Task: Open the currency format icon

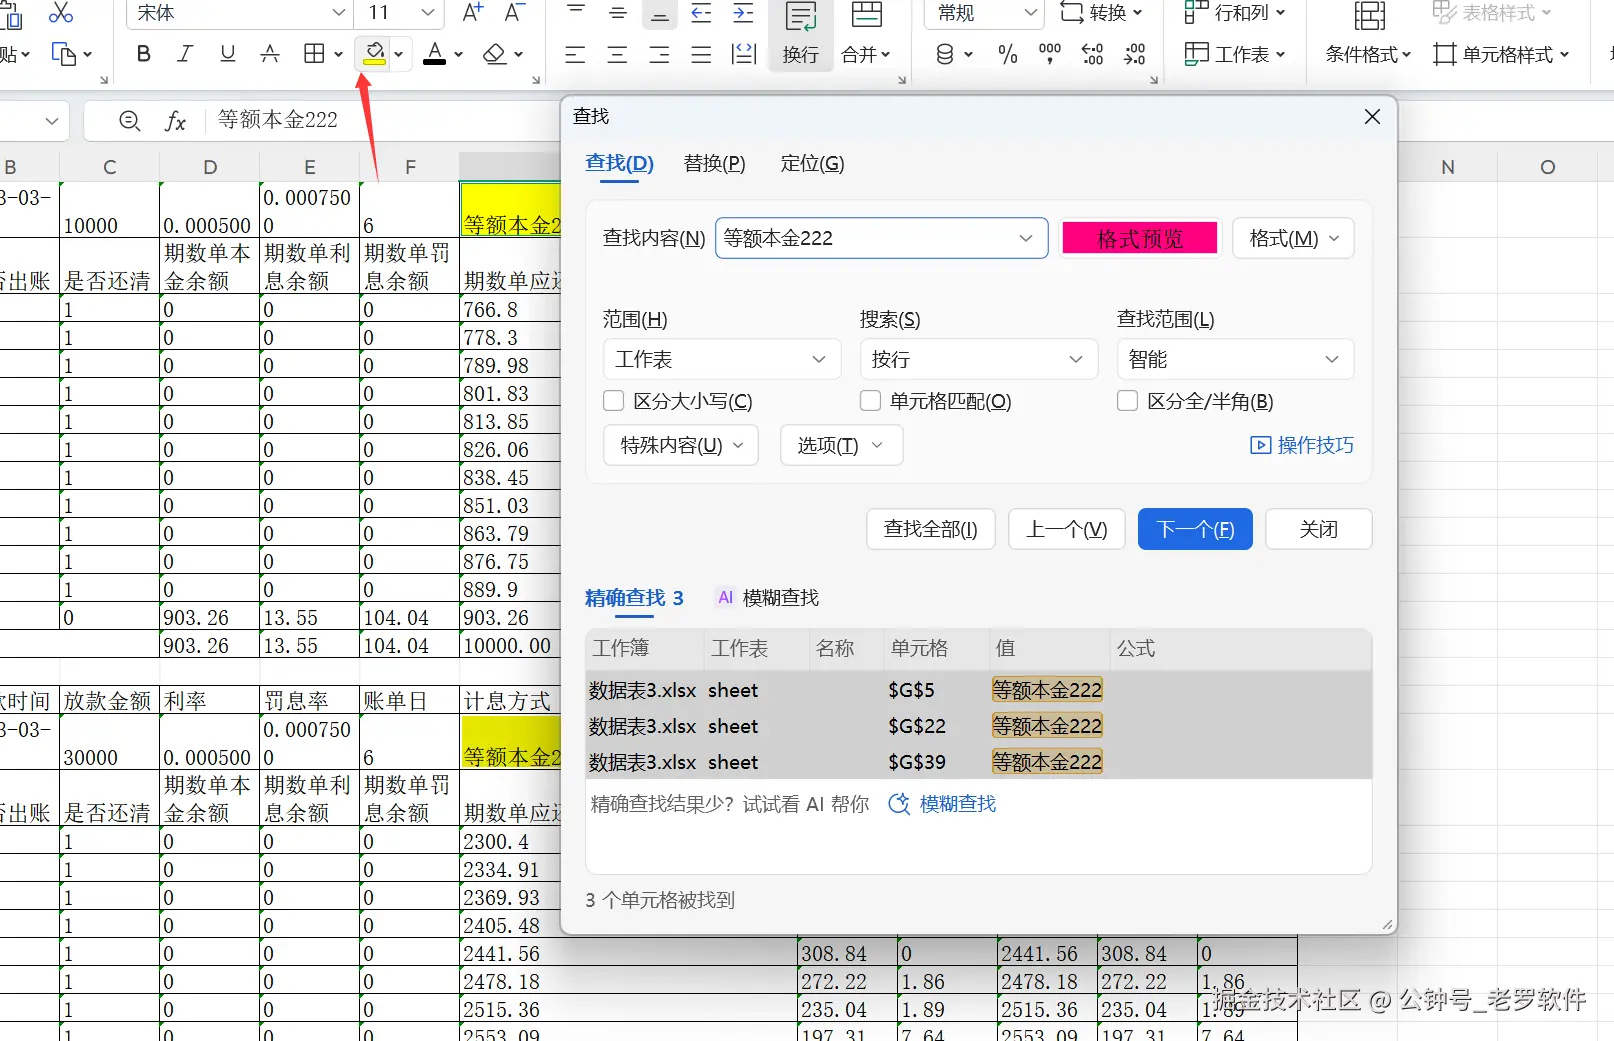Action: pos(945,55)
